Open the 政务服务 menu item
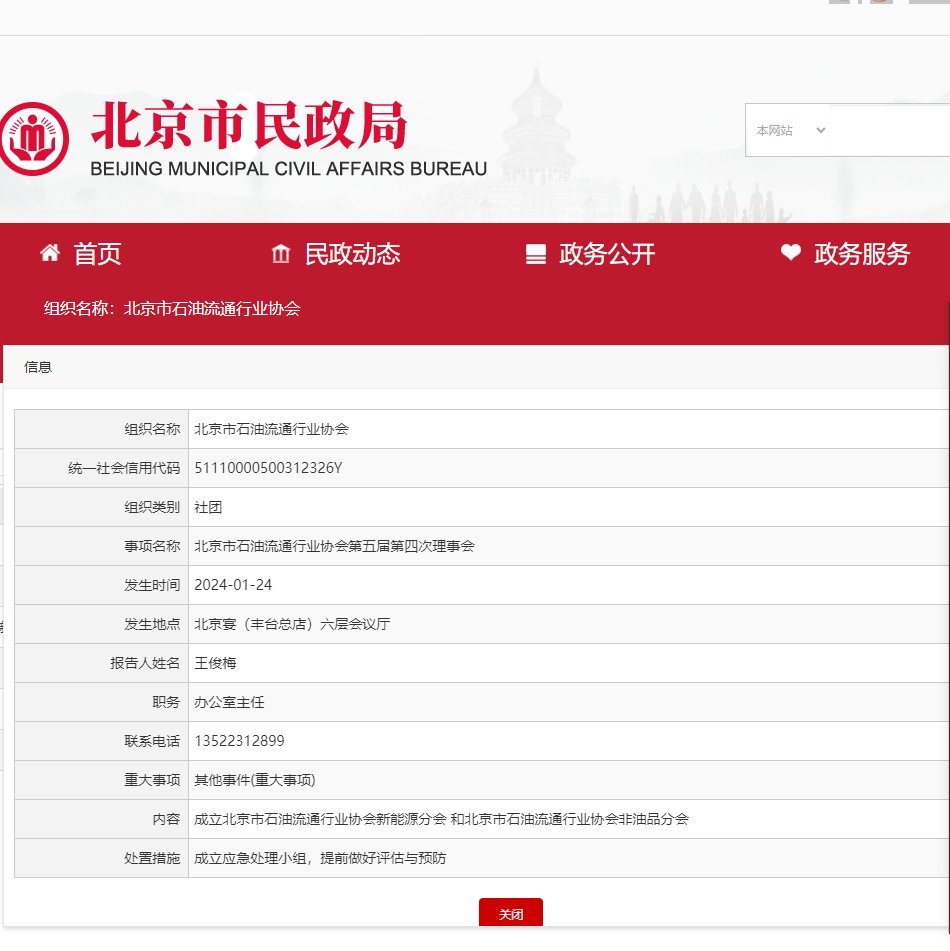This screenshot has width=950, height=951. 862,254
